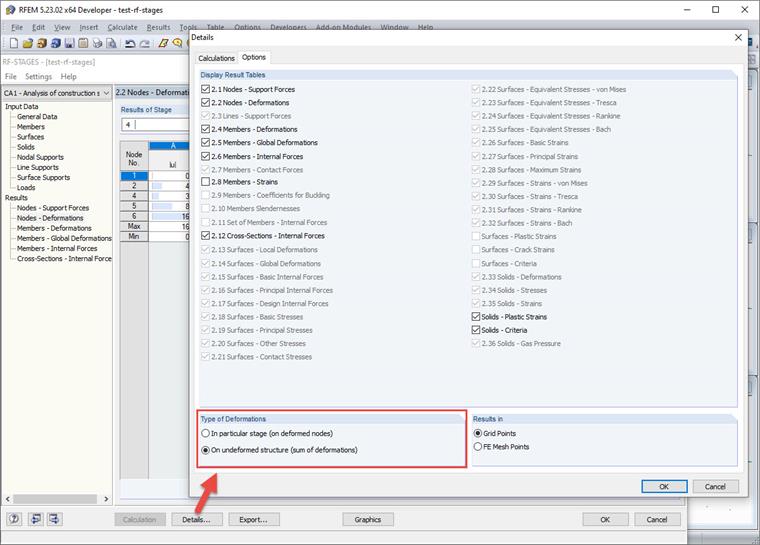Select Cross-Sections - Internal Forces tree item

[x=64, y=258]
